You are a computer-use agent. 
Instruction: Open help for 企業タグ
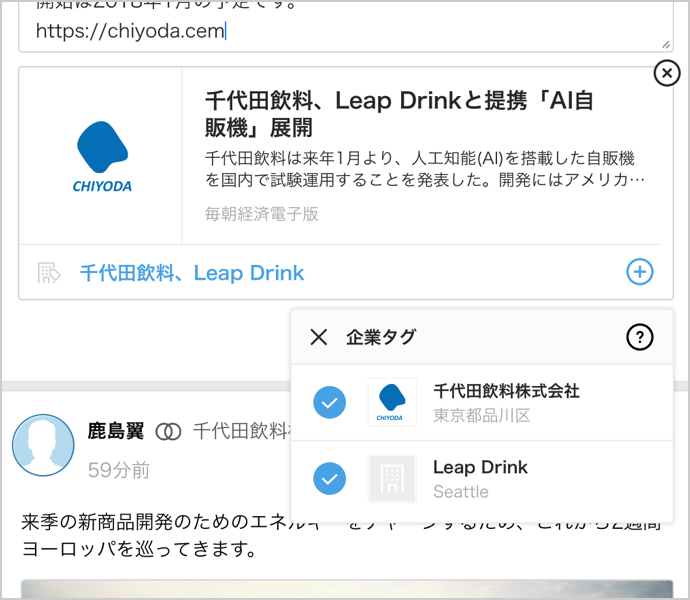tap(639, 337)
